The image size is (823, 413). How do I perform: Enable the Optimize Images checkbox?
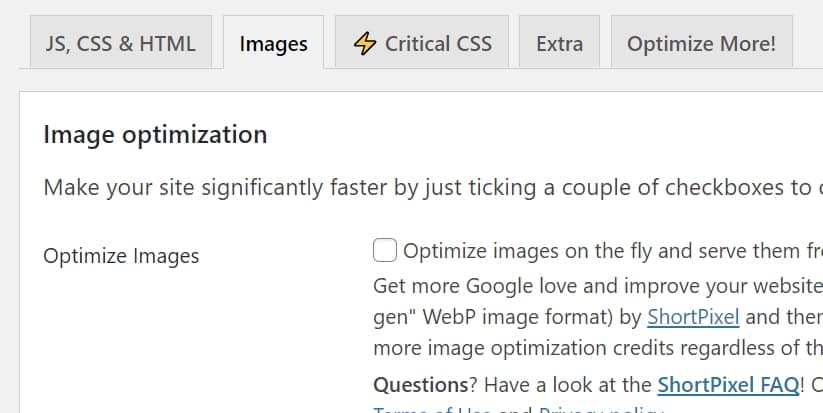click(x=386, y=250)
